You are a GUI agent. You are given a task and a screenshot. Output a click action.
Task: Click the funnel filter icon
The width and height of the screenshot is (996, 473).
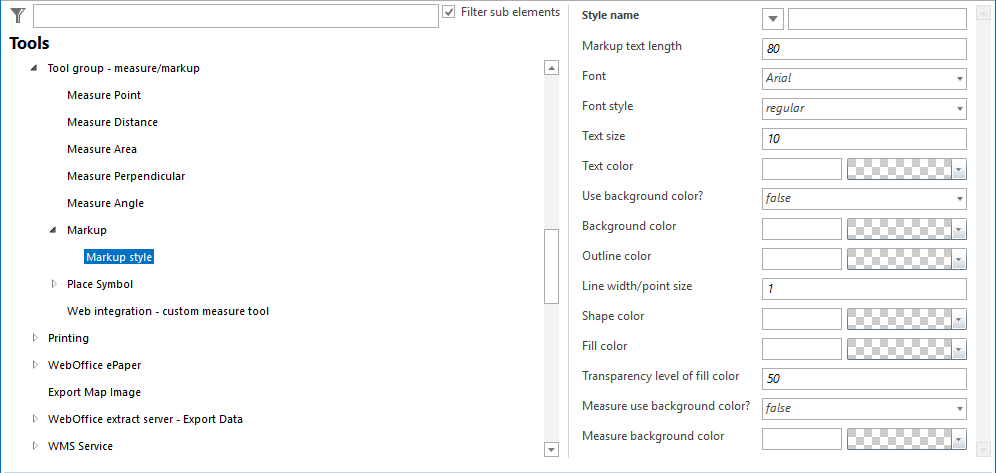click(x=17, y=15)
